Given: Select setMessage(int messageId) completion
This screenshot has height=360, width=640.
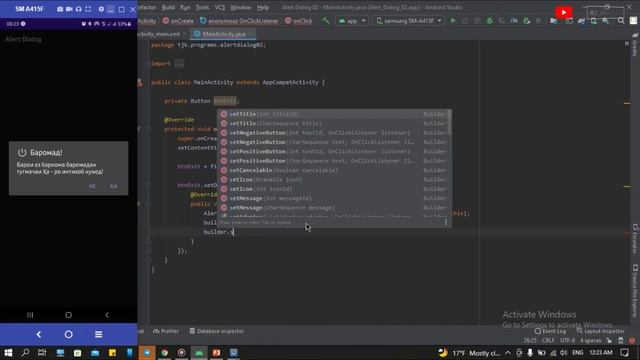Looking at the screenshot, I should point(334,198).
